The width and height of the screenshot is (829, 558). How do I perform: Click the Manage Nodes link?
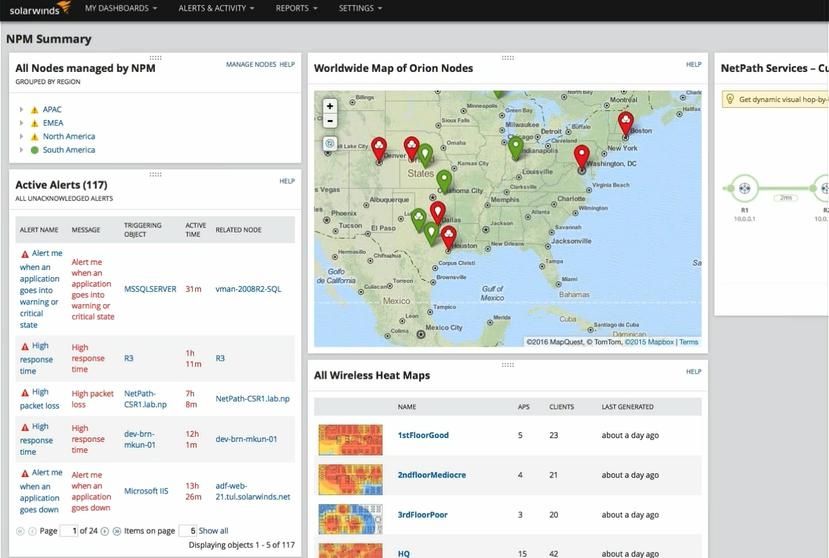coord(251,65)
